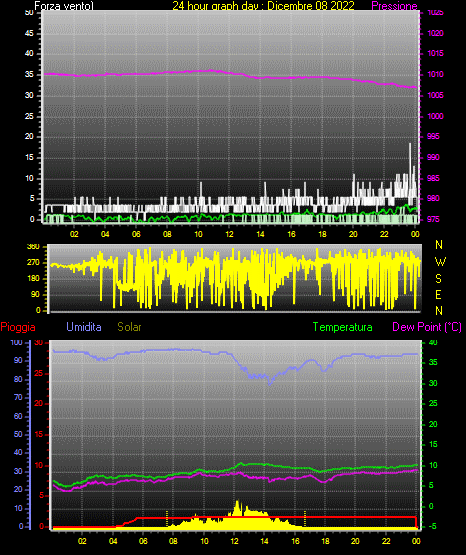Click the W compass direction label
466x555 pixels.
tap(440, 262)
